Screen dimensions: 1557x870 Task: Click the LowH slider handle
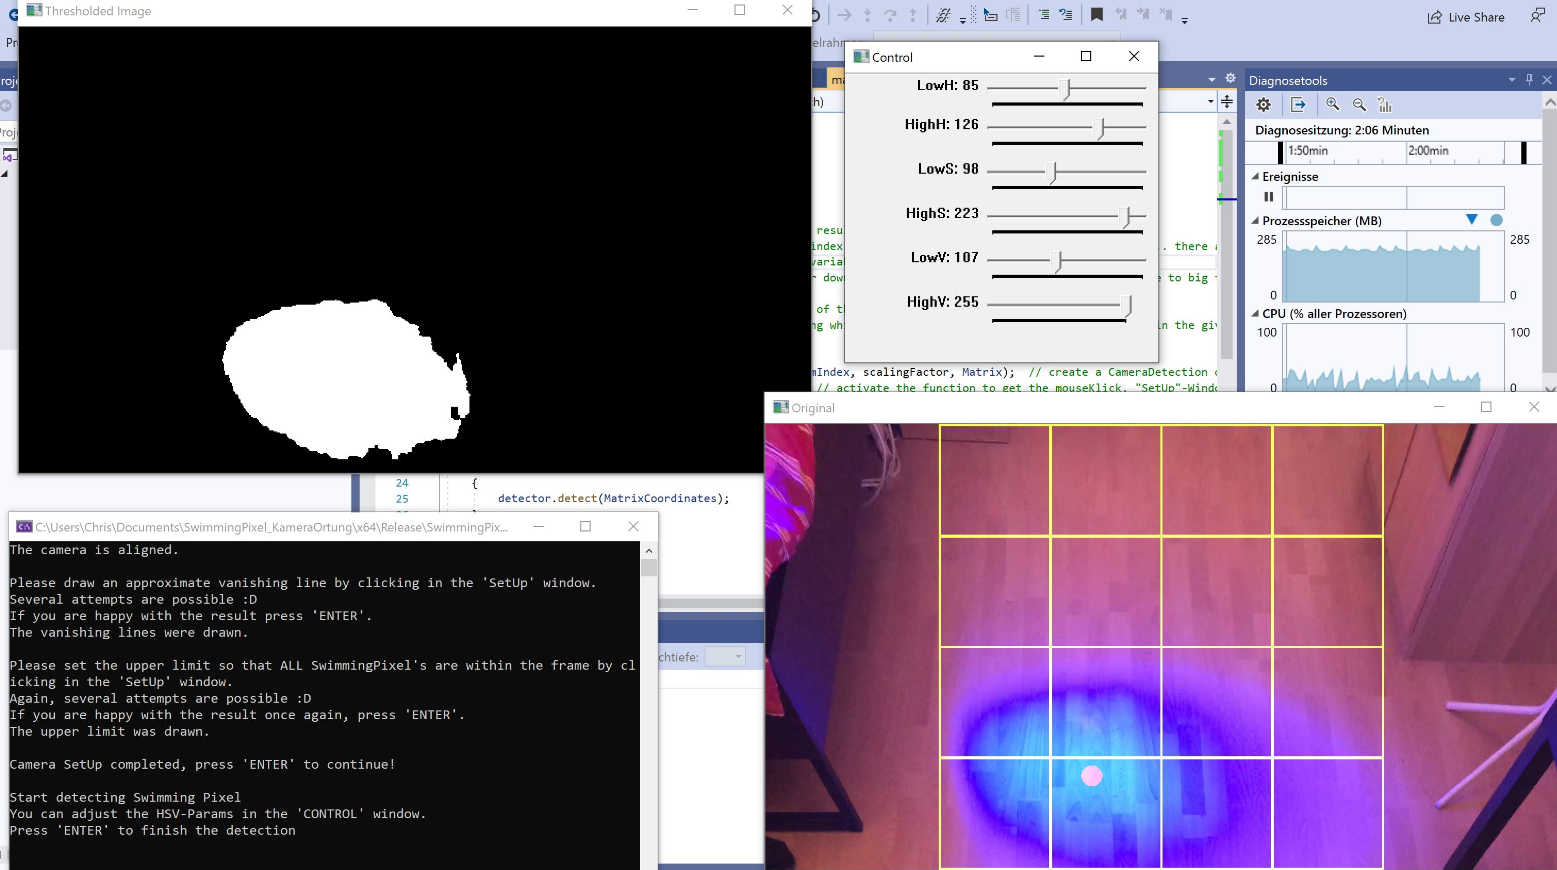click(x=1066, y=89)
